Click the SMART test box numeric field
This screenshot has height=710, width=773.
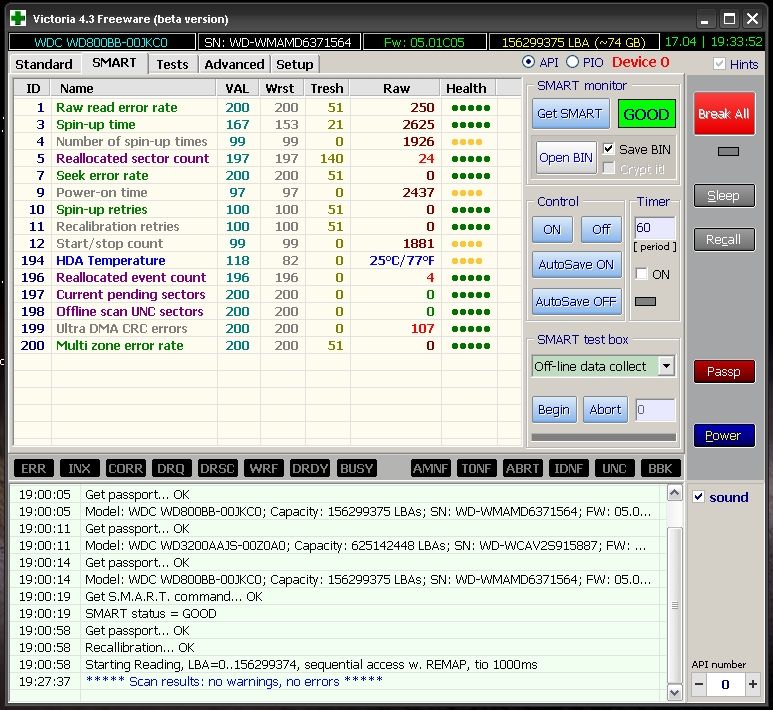(x=655, y=410)
